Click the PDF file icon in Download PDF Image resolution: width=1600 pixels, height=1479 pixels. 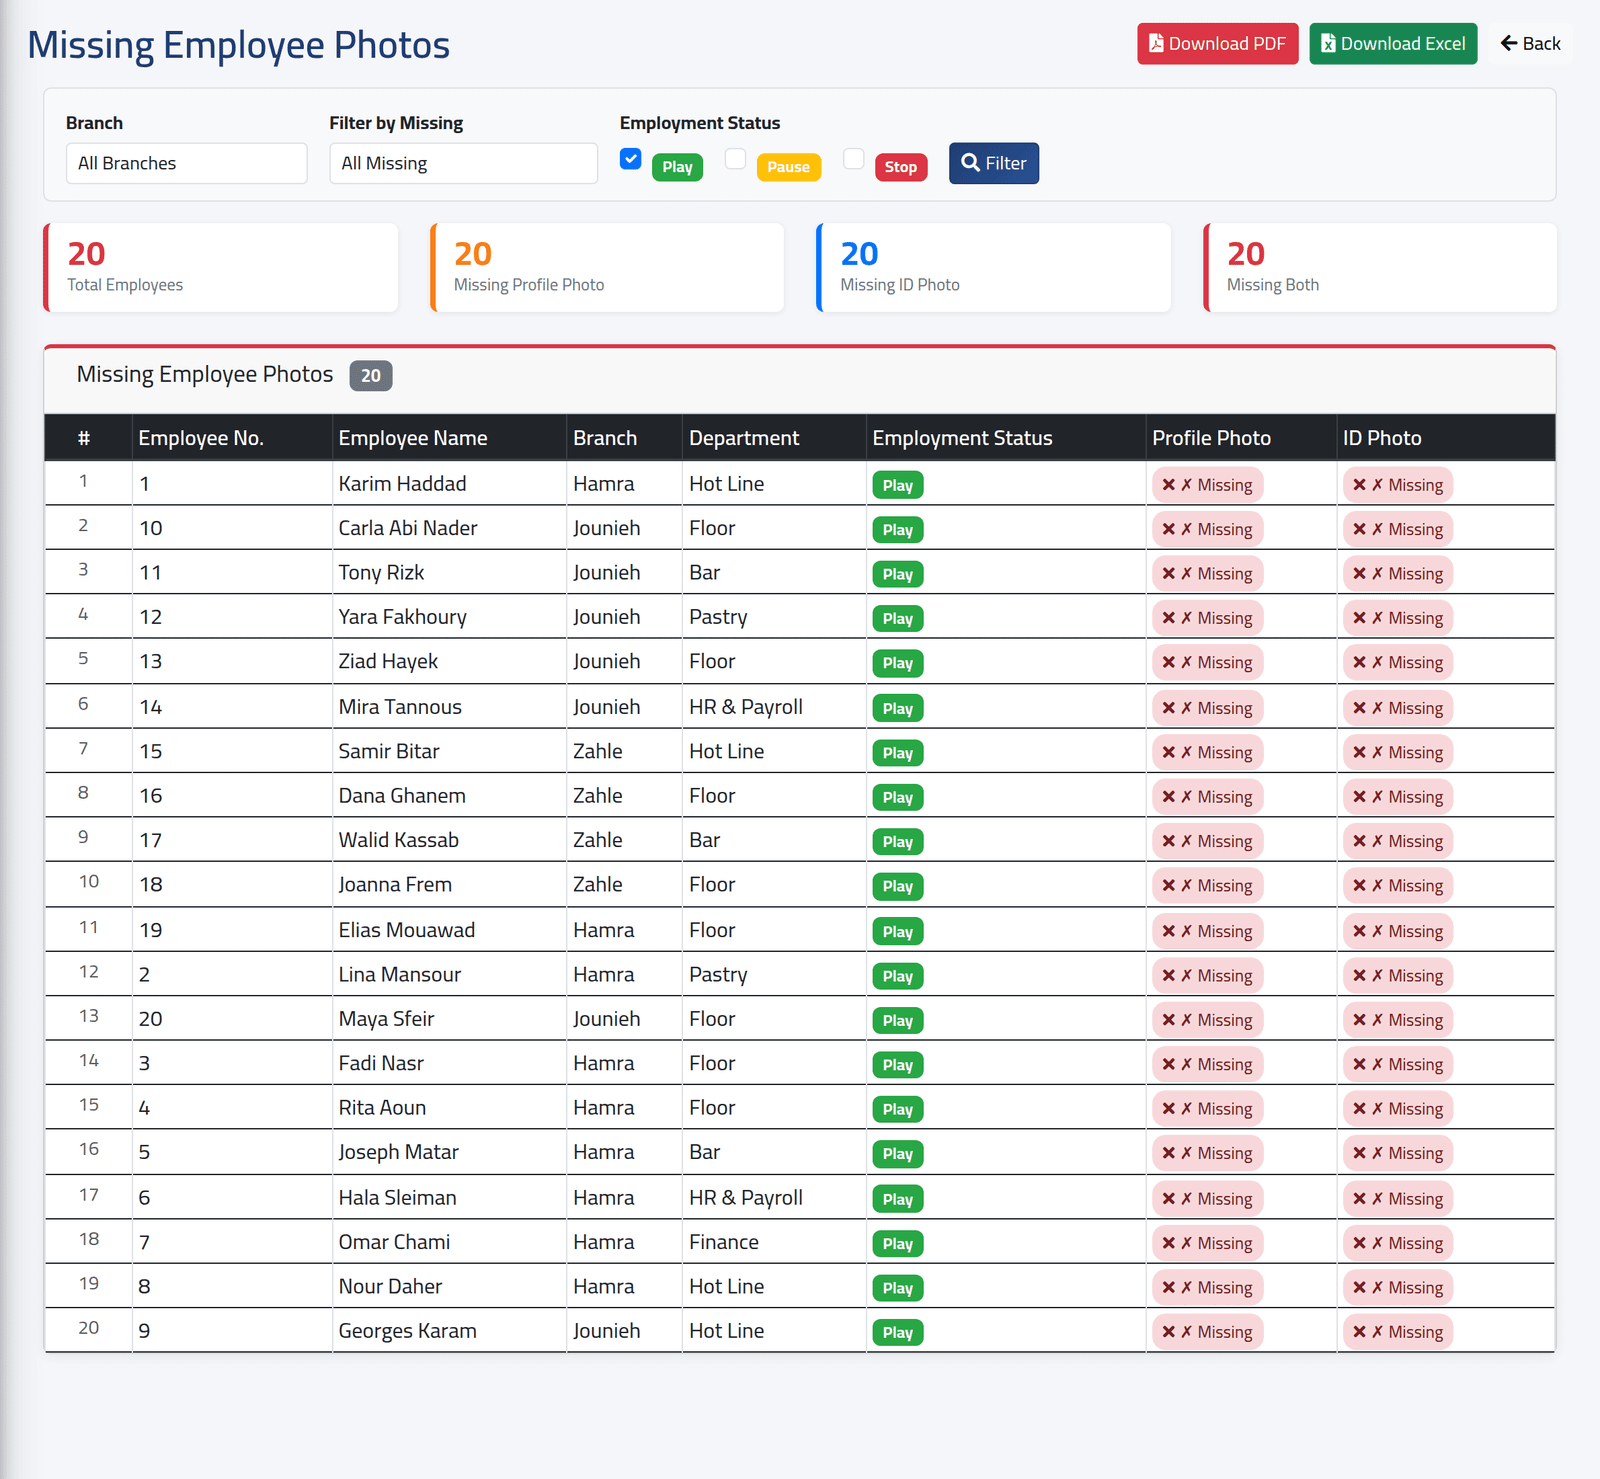pyautogui.click(x=1156, y=43)
